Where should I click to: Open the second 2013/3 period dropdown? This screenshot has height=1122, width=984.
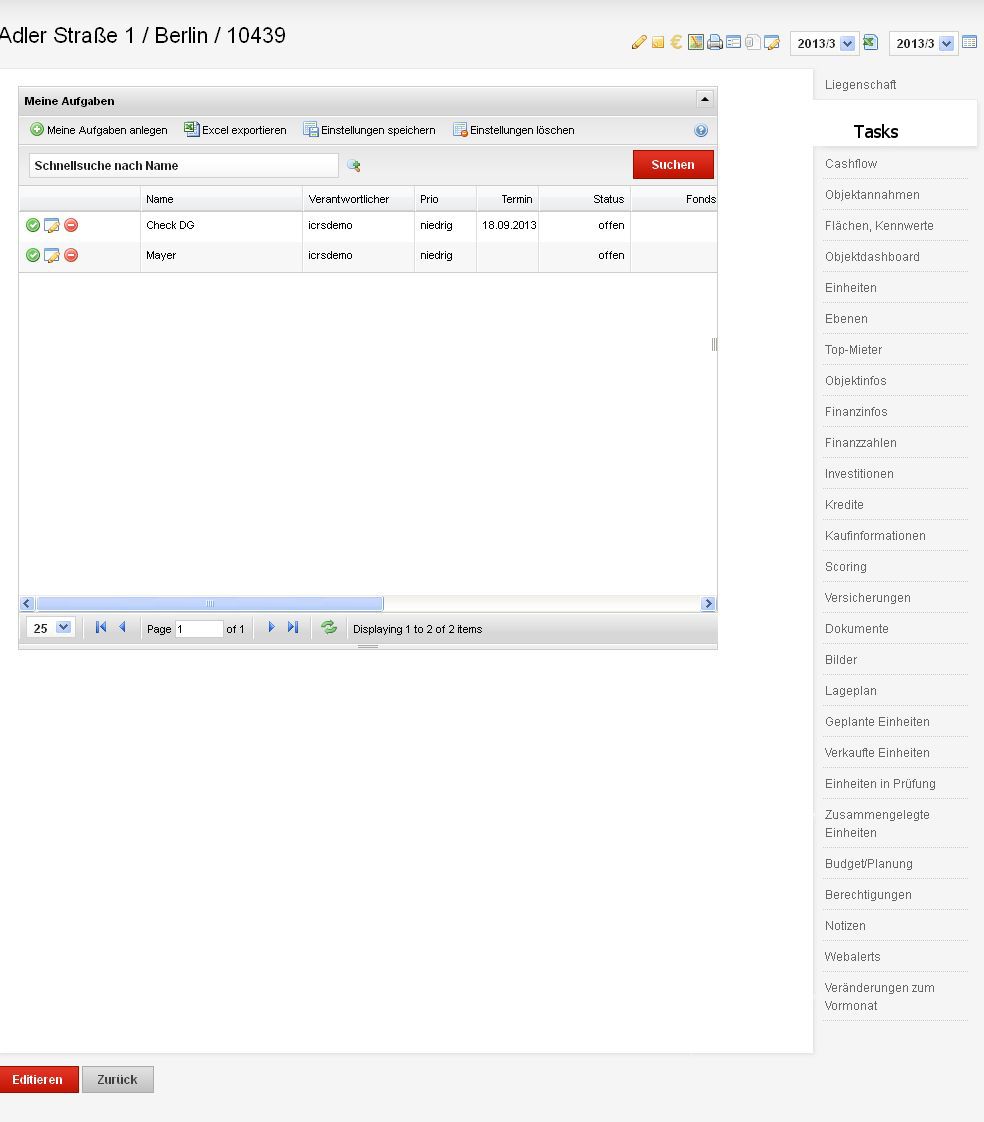click(x=946, y=44)
